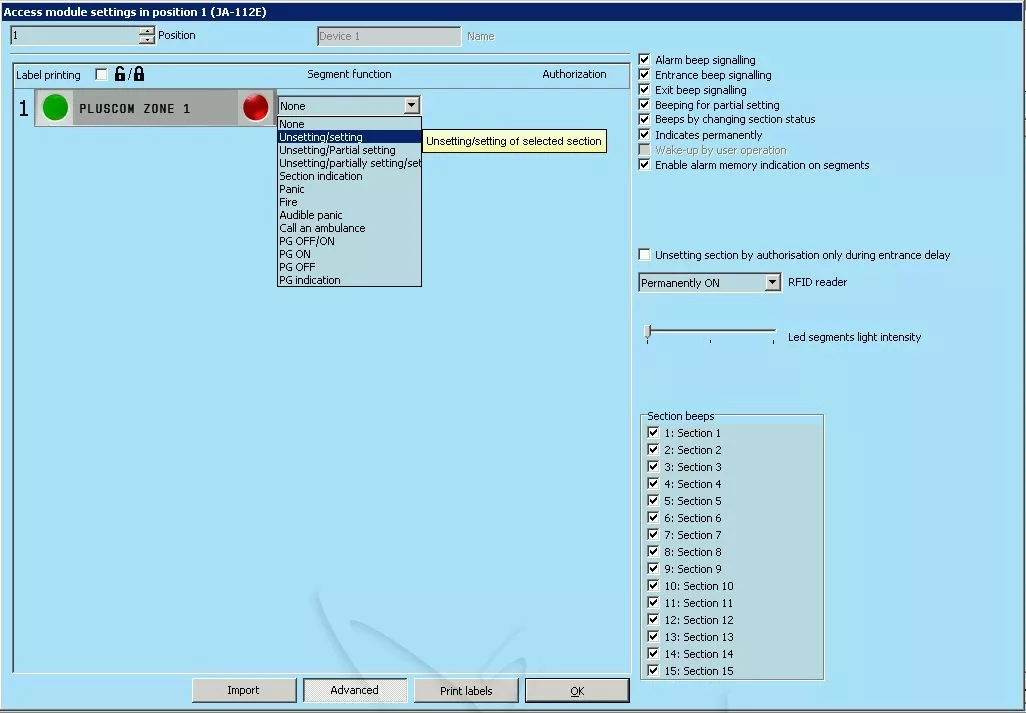Collapse the Segment function dropdown arrow
This screenshot has width=1026, height=713.
(411, 105)
